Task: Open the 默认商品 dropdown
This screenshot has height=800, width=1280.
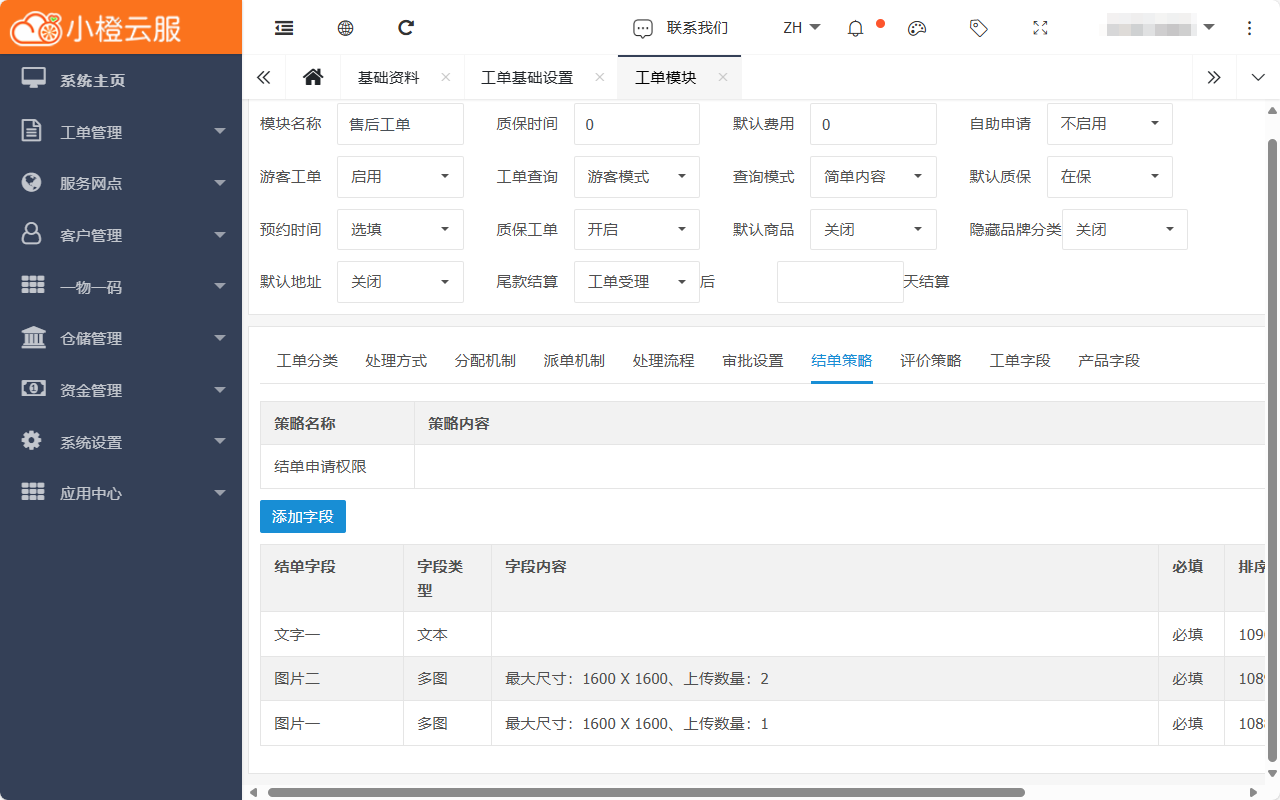Action: (873, 229)
